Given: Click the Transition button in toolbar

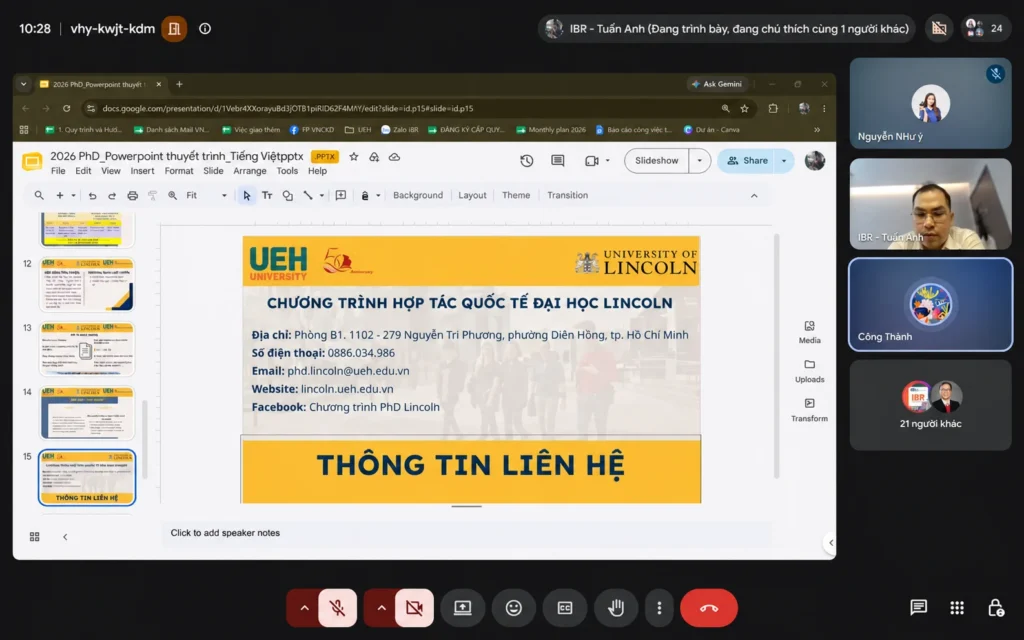Looking at the screenshot, I should pos(568,195).
